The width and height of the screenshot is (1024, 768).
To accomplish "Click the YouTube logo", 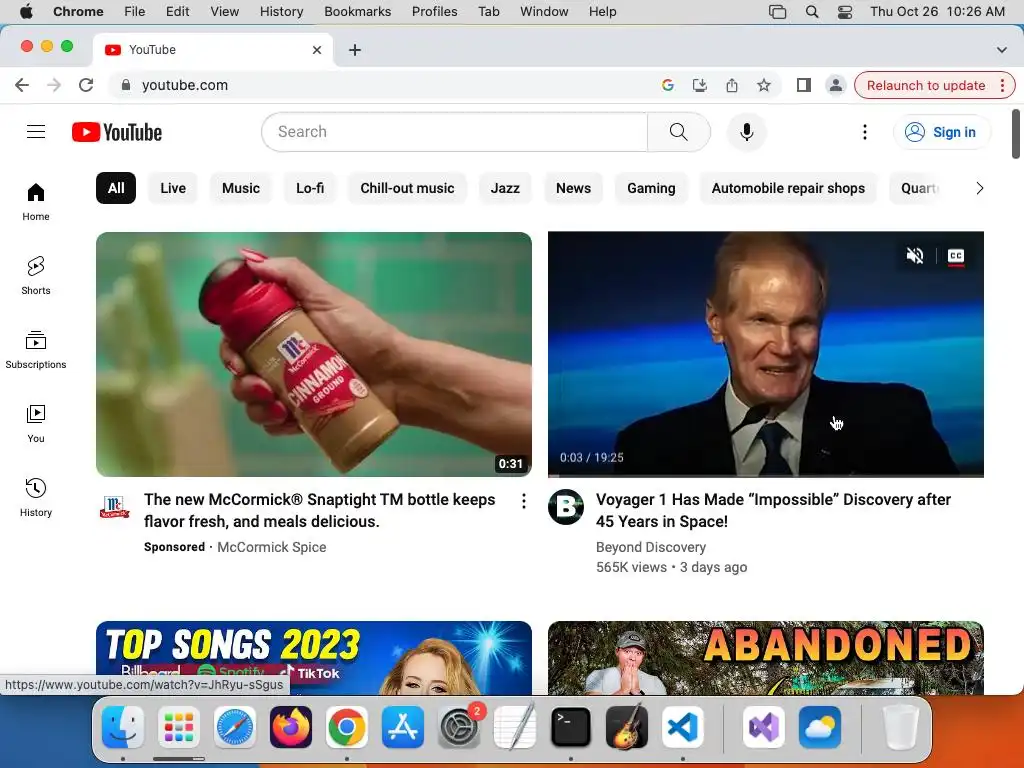I will click(117, 132).
